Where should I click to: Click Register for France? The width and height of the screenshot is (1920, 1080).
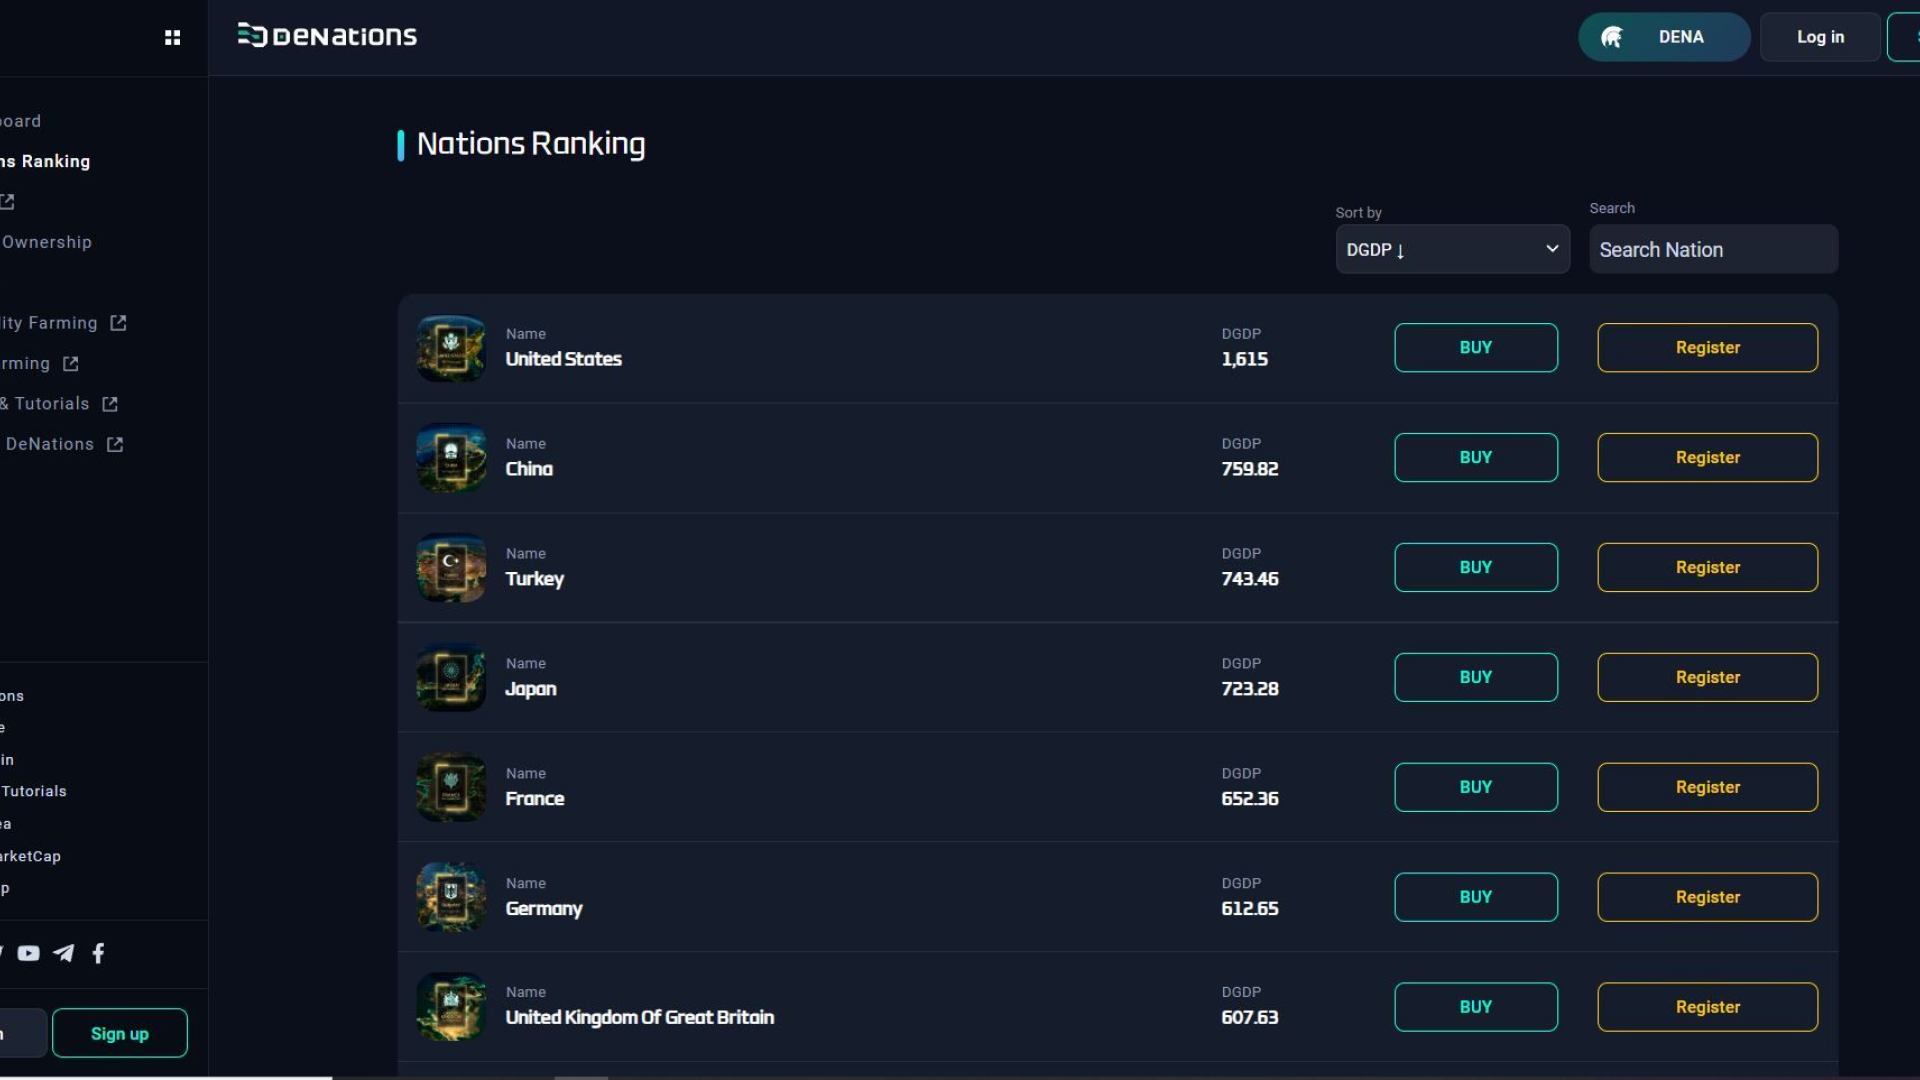1707,787
